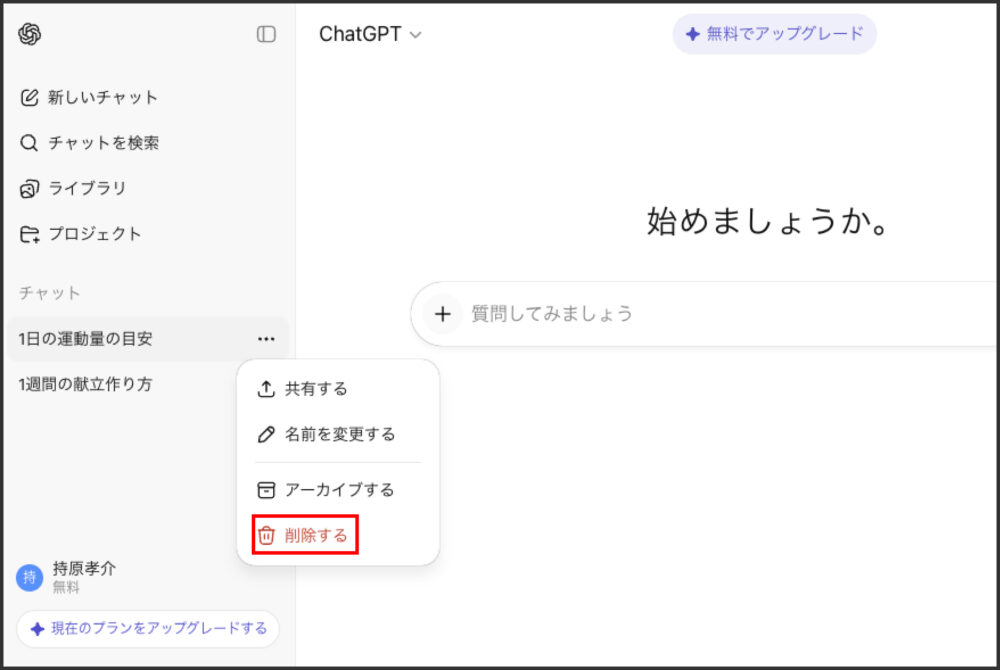
Task: Click the trash icon next to 削除する
Action: coord(266,535)
